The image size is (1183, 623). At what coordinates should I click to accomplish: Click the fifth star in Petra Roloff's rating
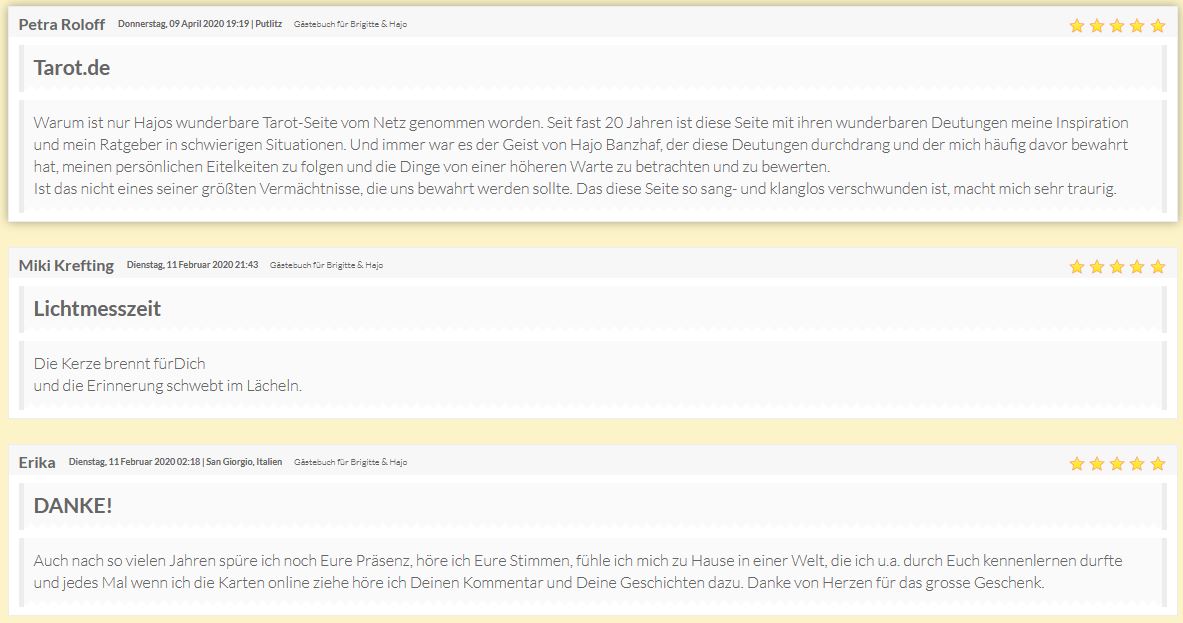pos(1158,26)
